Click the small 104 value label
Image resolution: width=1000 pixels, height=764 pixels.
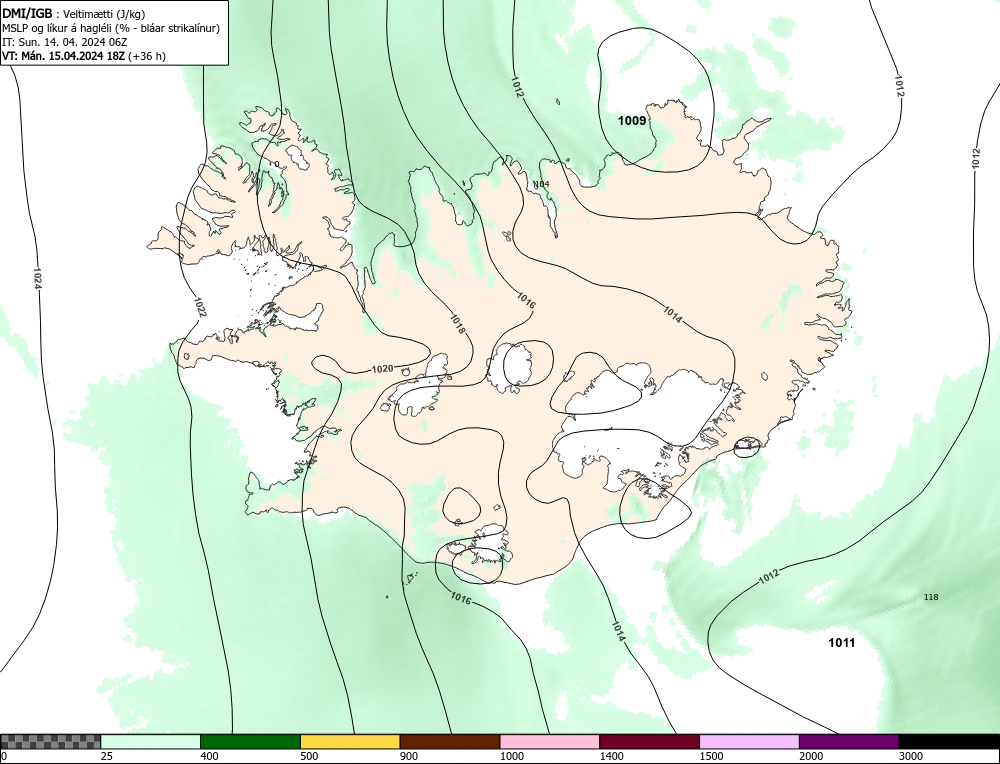pyautogui.click(x=541, y=184)
